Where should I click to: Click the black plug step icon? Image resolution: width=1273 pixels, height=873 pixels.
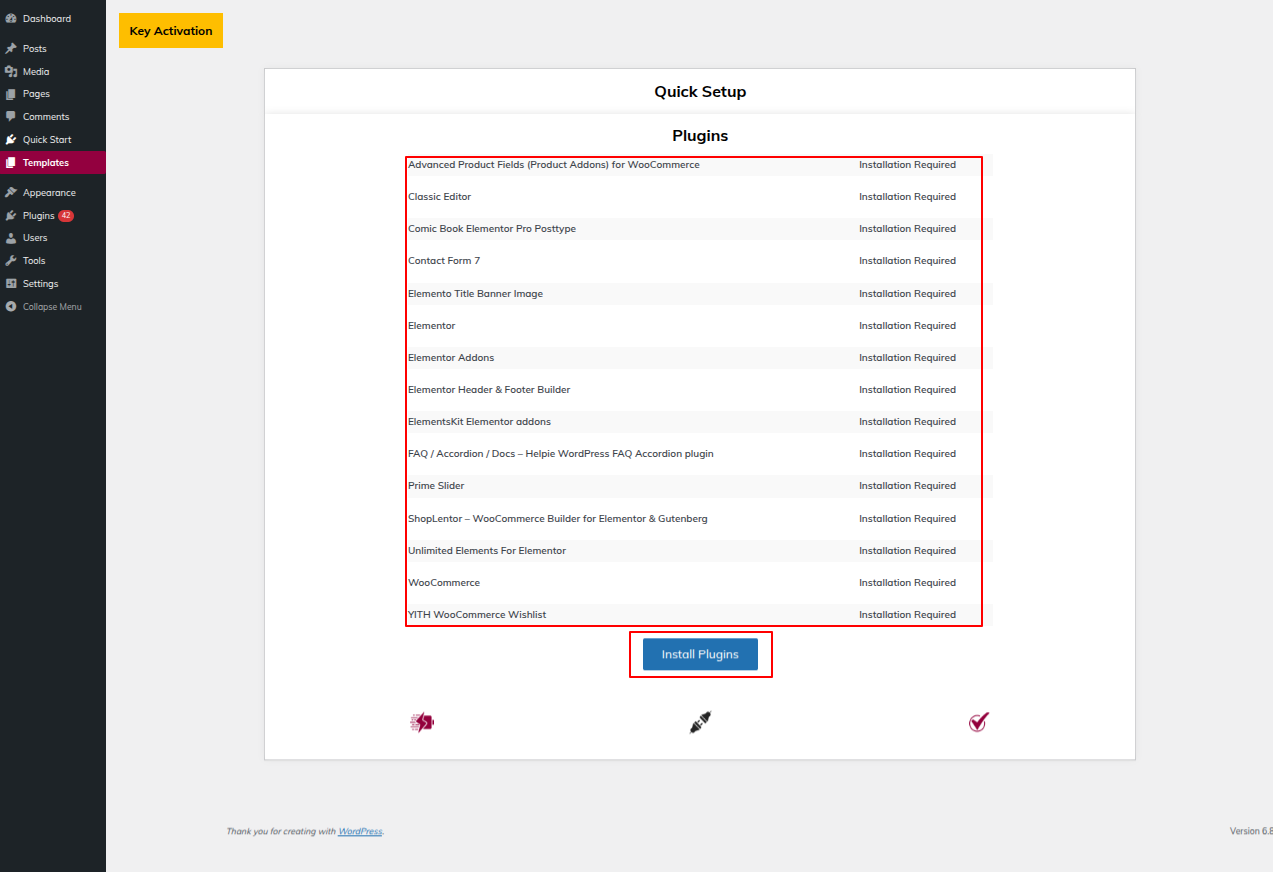(x=700, y=722)
